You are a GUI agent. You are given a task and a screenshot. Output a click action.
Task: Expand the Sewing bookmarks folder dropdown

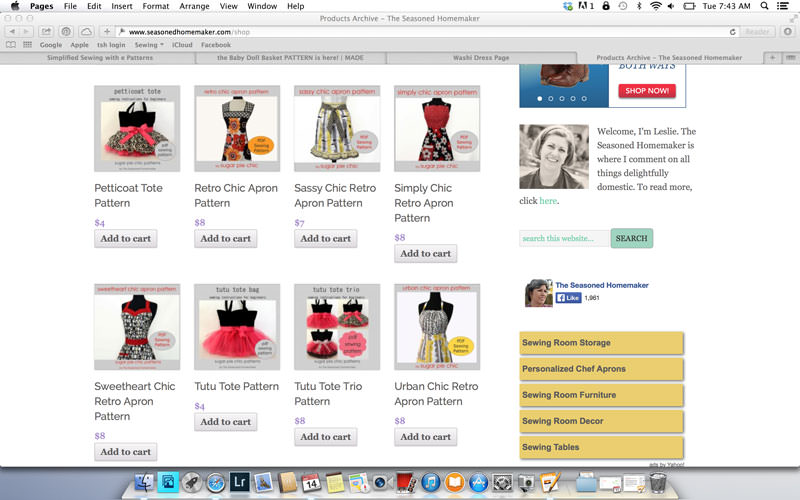(x=148, y=45)
